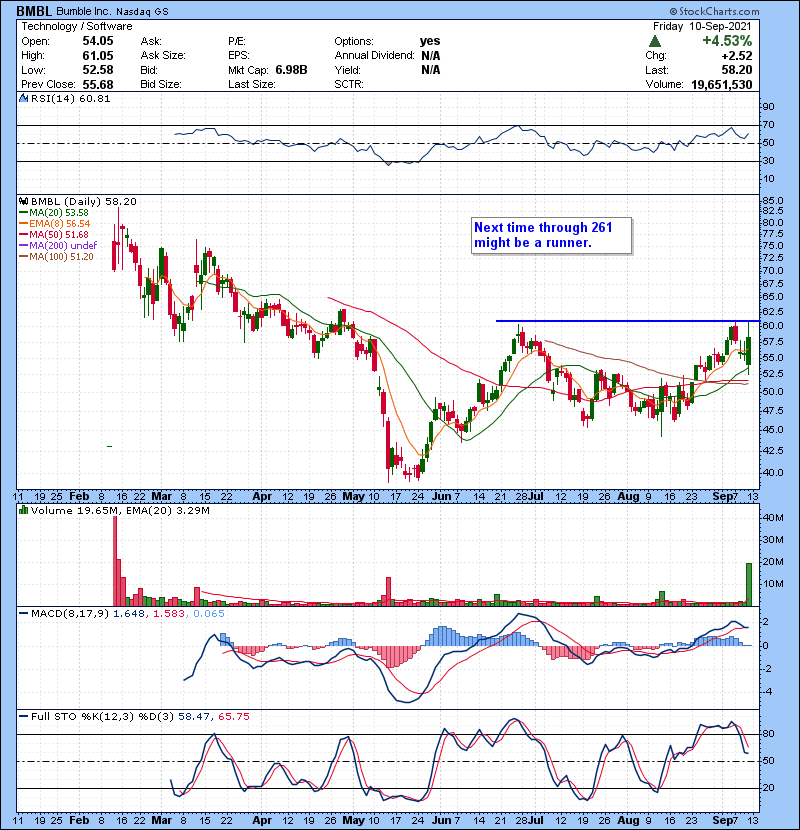
Task: Click the High price 61.05
Action: tap(97, 55)
